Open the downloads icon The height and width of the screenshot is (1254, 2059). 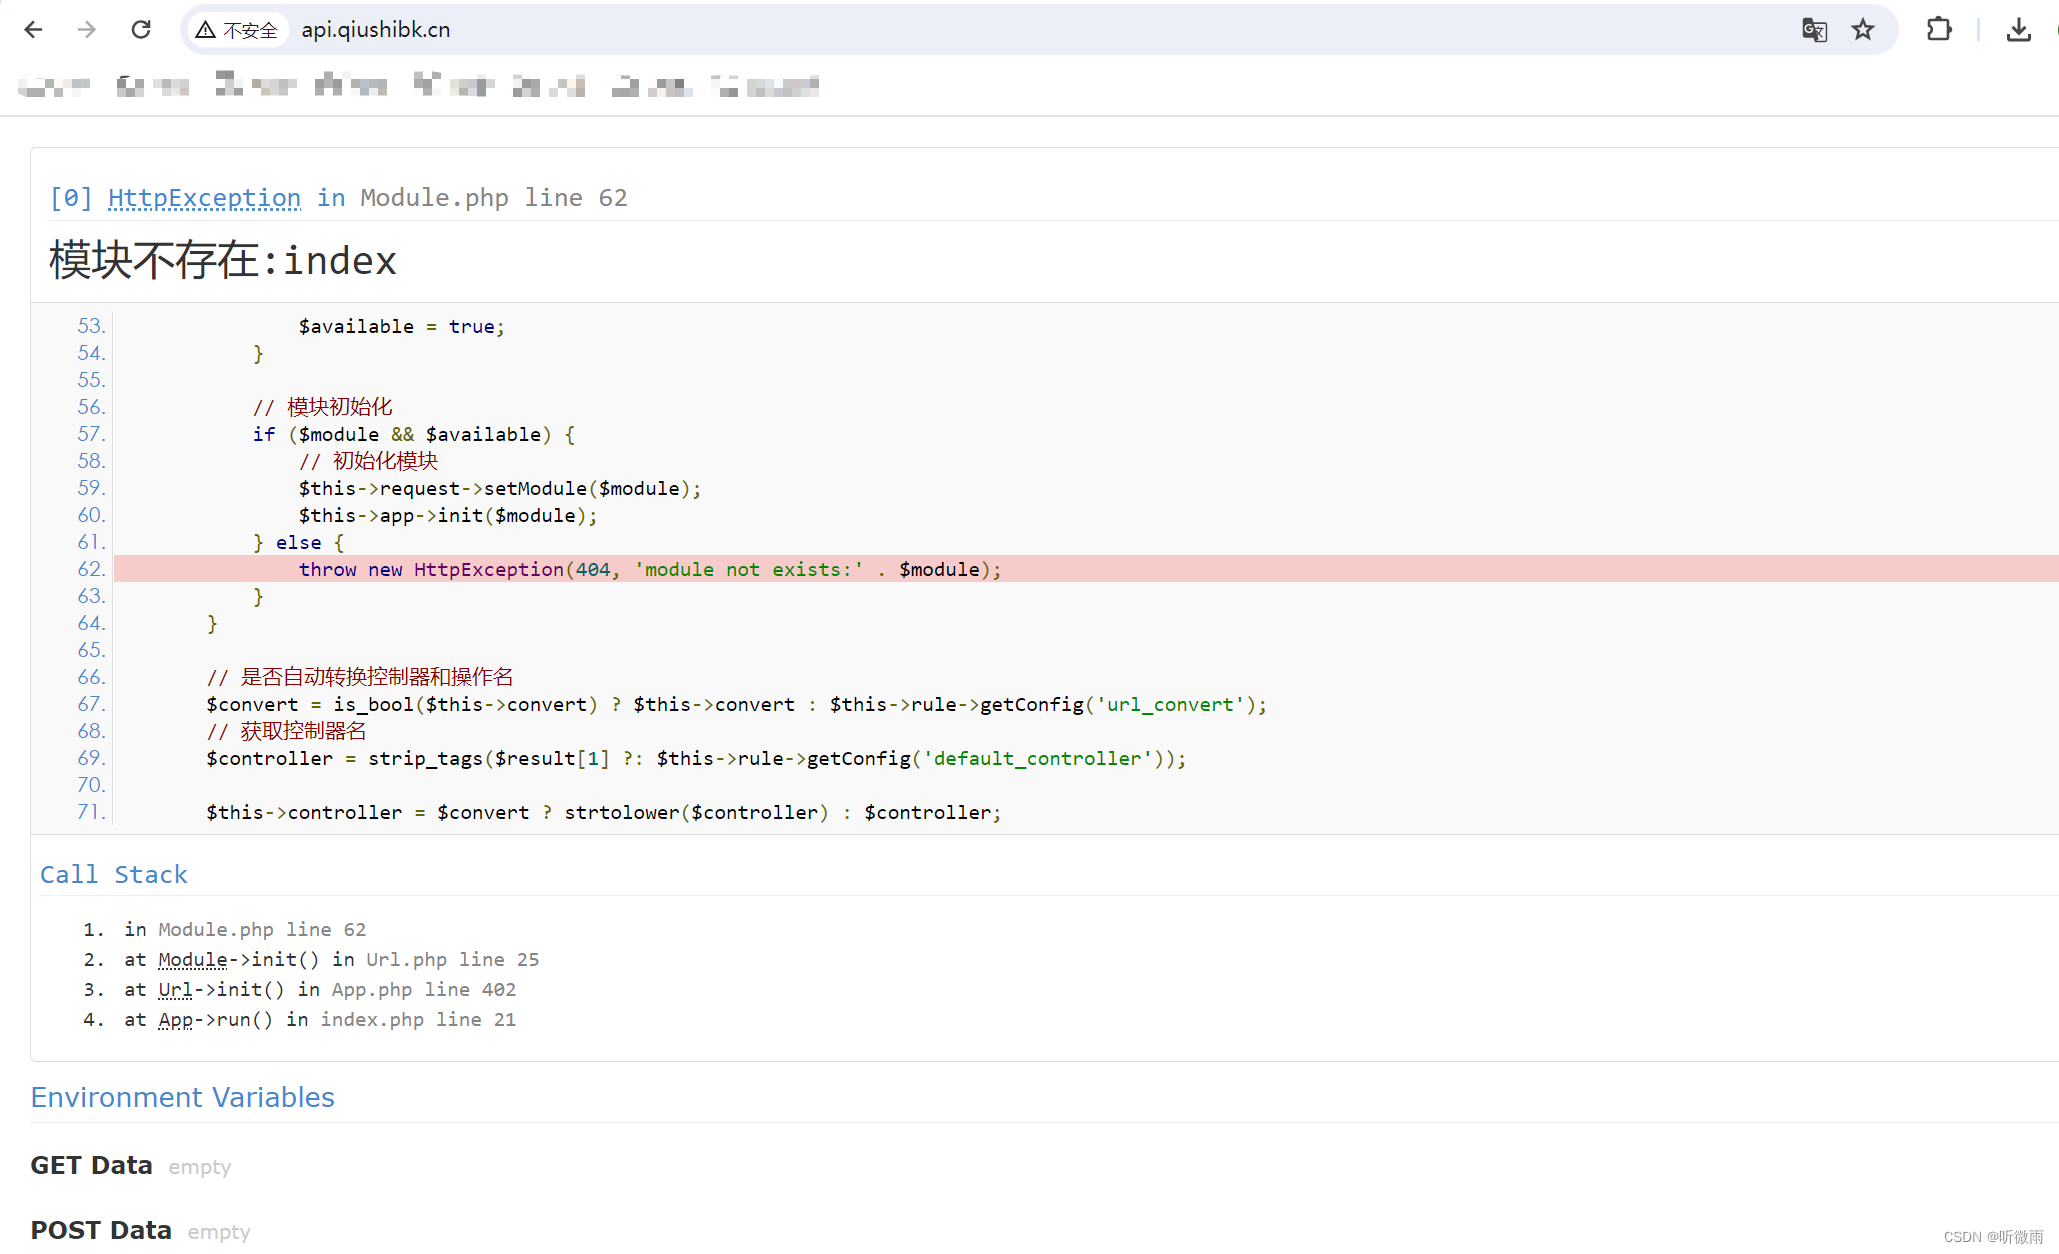[x=2018, y=30]
